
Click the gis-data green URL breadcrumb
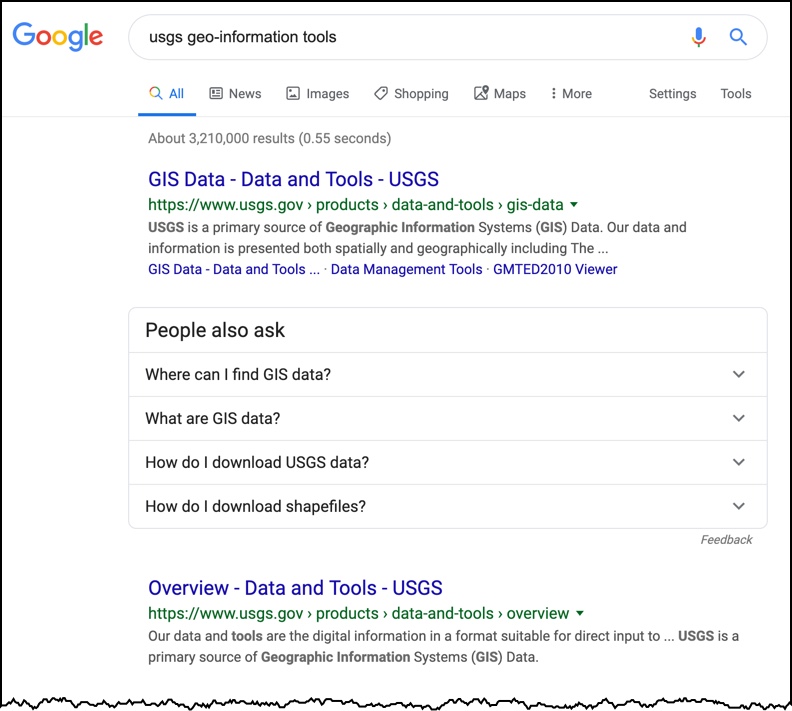point(356,205)
